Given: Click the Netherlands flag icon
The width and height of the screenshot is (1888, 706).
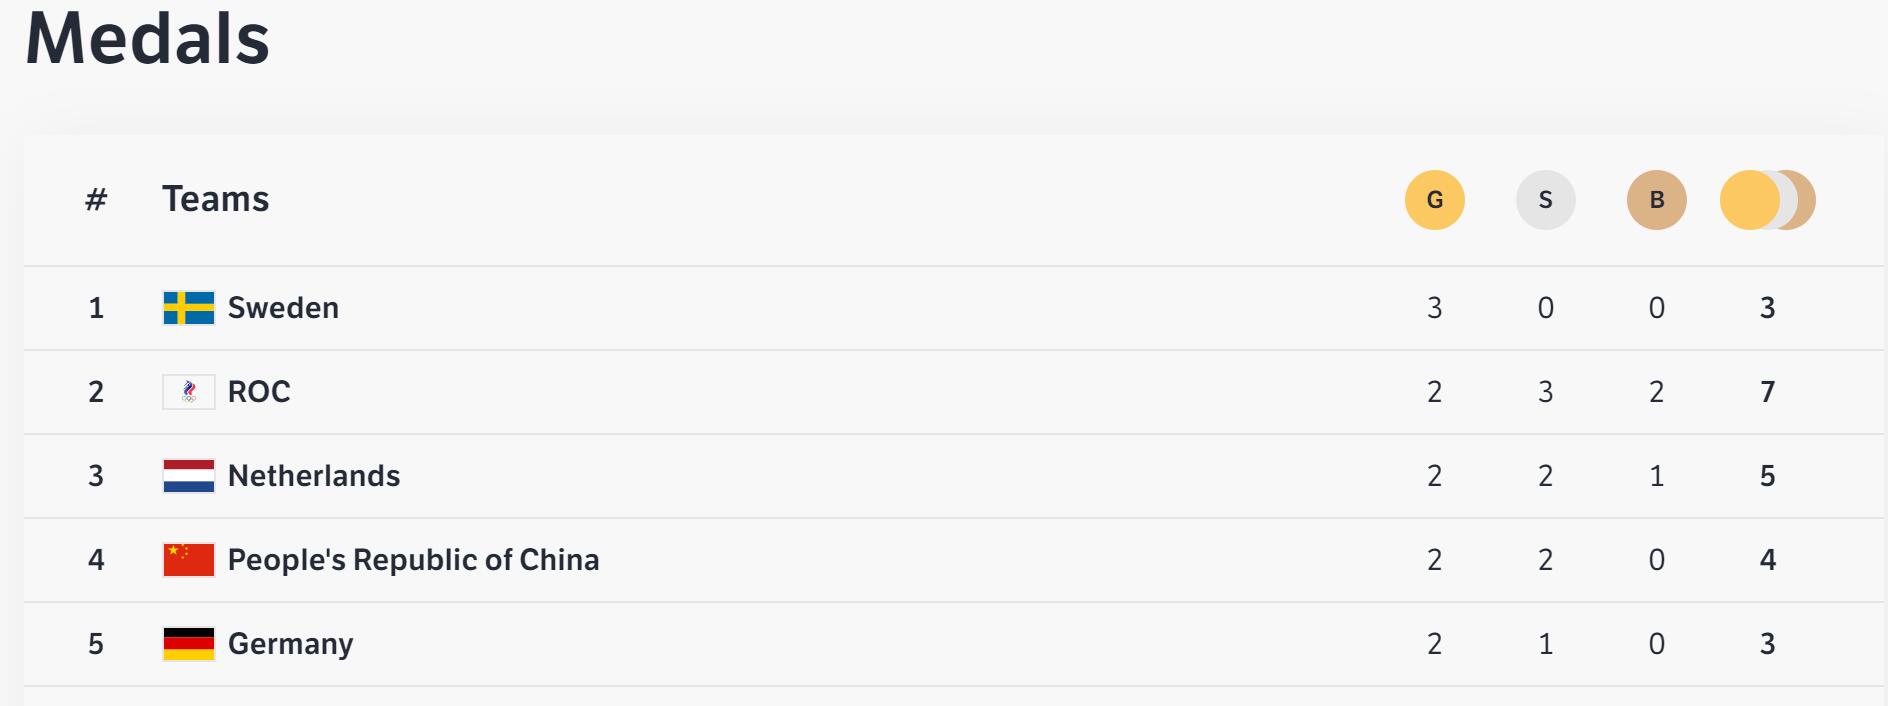Looking at the screenshot, I should click(189, 476).
